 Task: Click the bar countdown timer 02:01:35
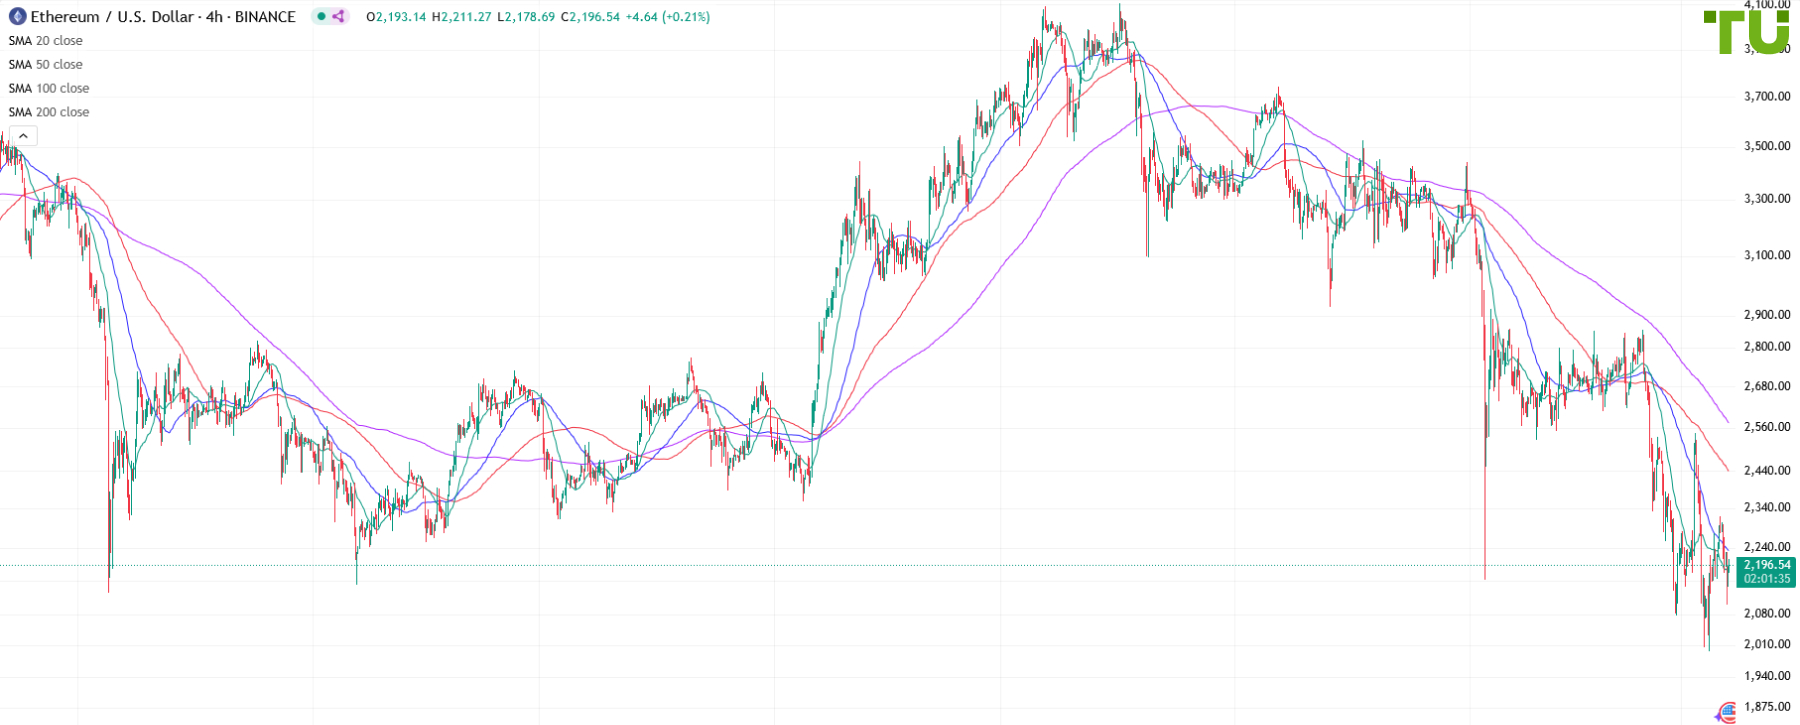click(x=1767, y=579)
